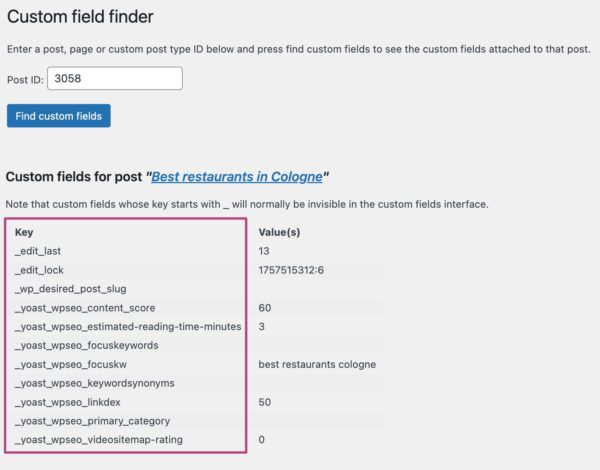This screenshot has width=600, height=470.
Task: Select the _yoast_wpseo_keywordsynonyms key
Action: (95, 383)
